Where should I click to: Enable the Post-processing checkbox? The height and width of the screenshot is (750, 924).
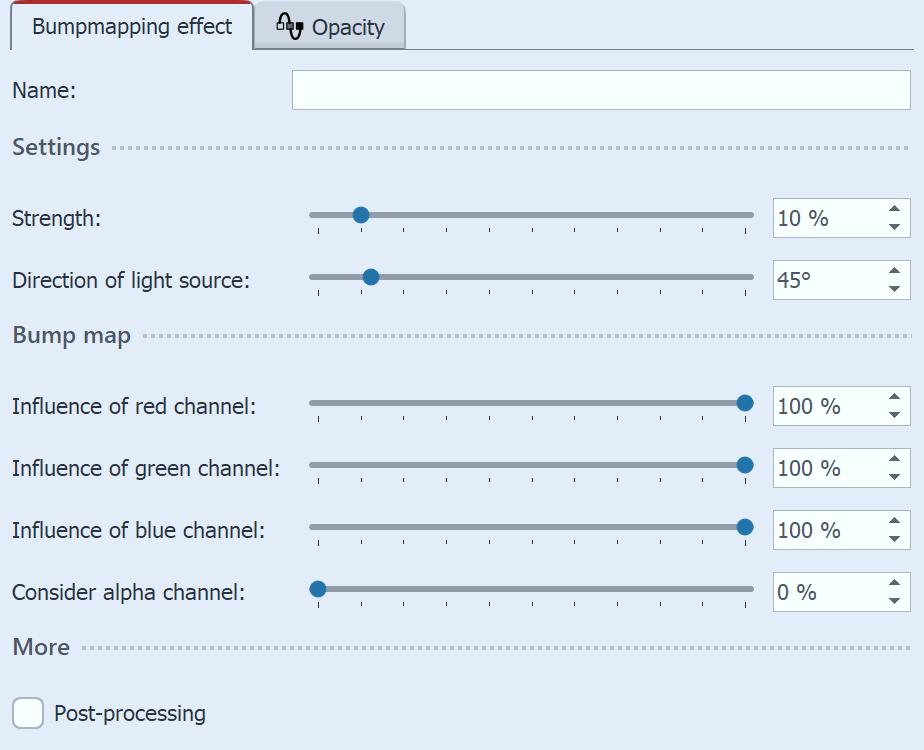click(x=27, y=713)
